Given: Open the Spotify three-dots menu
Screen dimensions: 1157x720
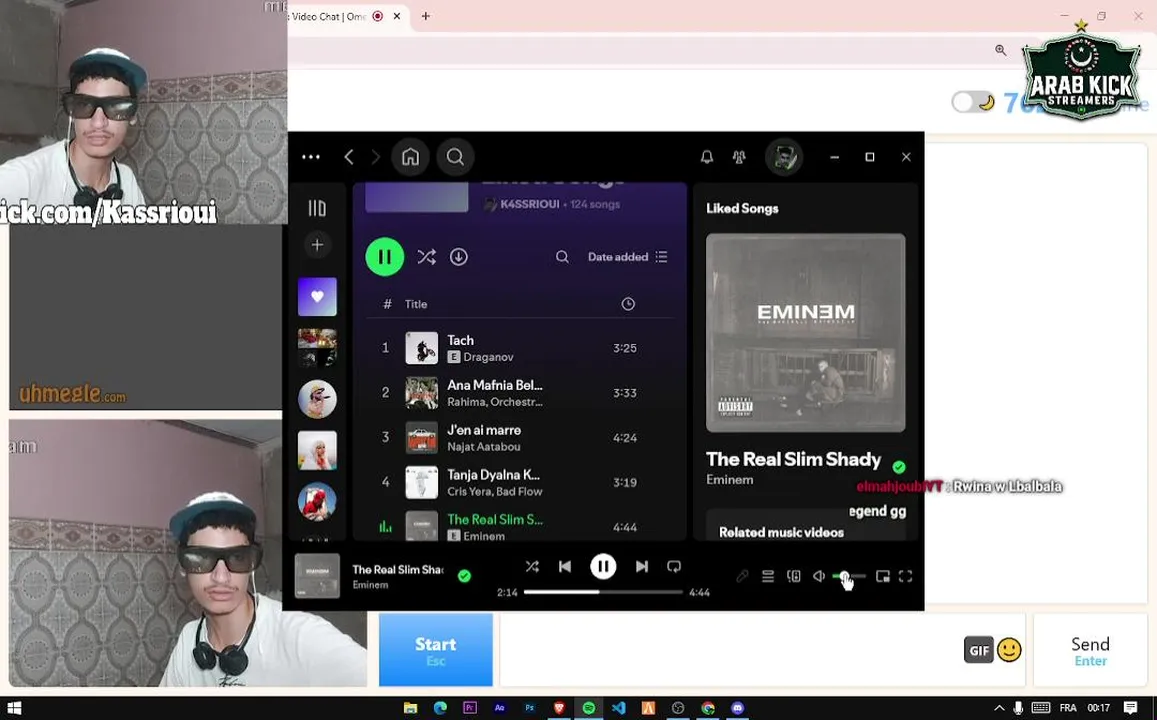Looking at the screenshot, I should click(x=311, y=157).
